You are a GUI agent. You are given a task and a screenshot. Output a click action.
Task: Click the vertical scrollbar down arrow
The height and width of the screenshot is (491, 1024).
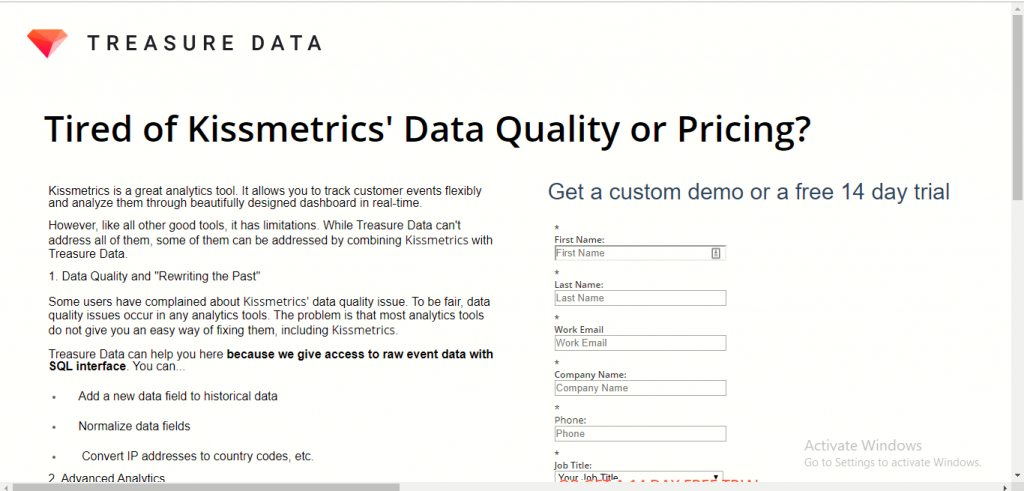(x=1017, y=475)
